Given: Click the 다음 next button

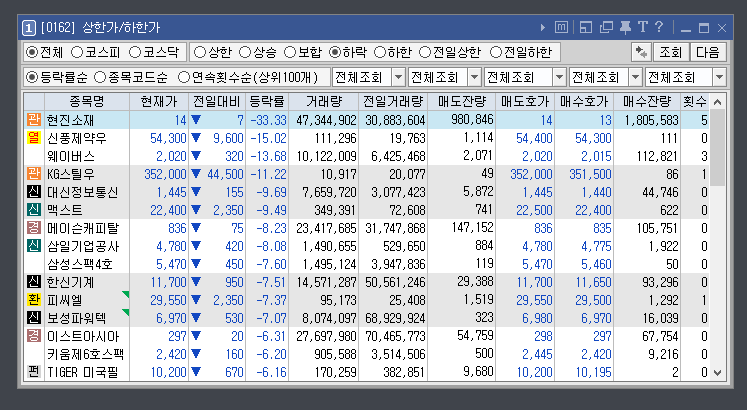Looking at the screenshot, I should point(708,52).
